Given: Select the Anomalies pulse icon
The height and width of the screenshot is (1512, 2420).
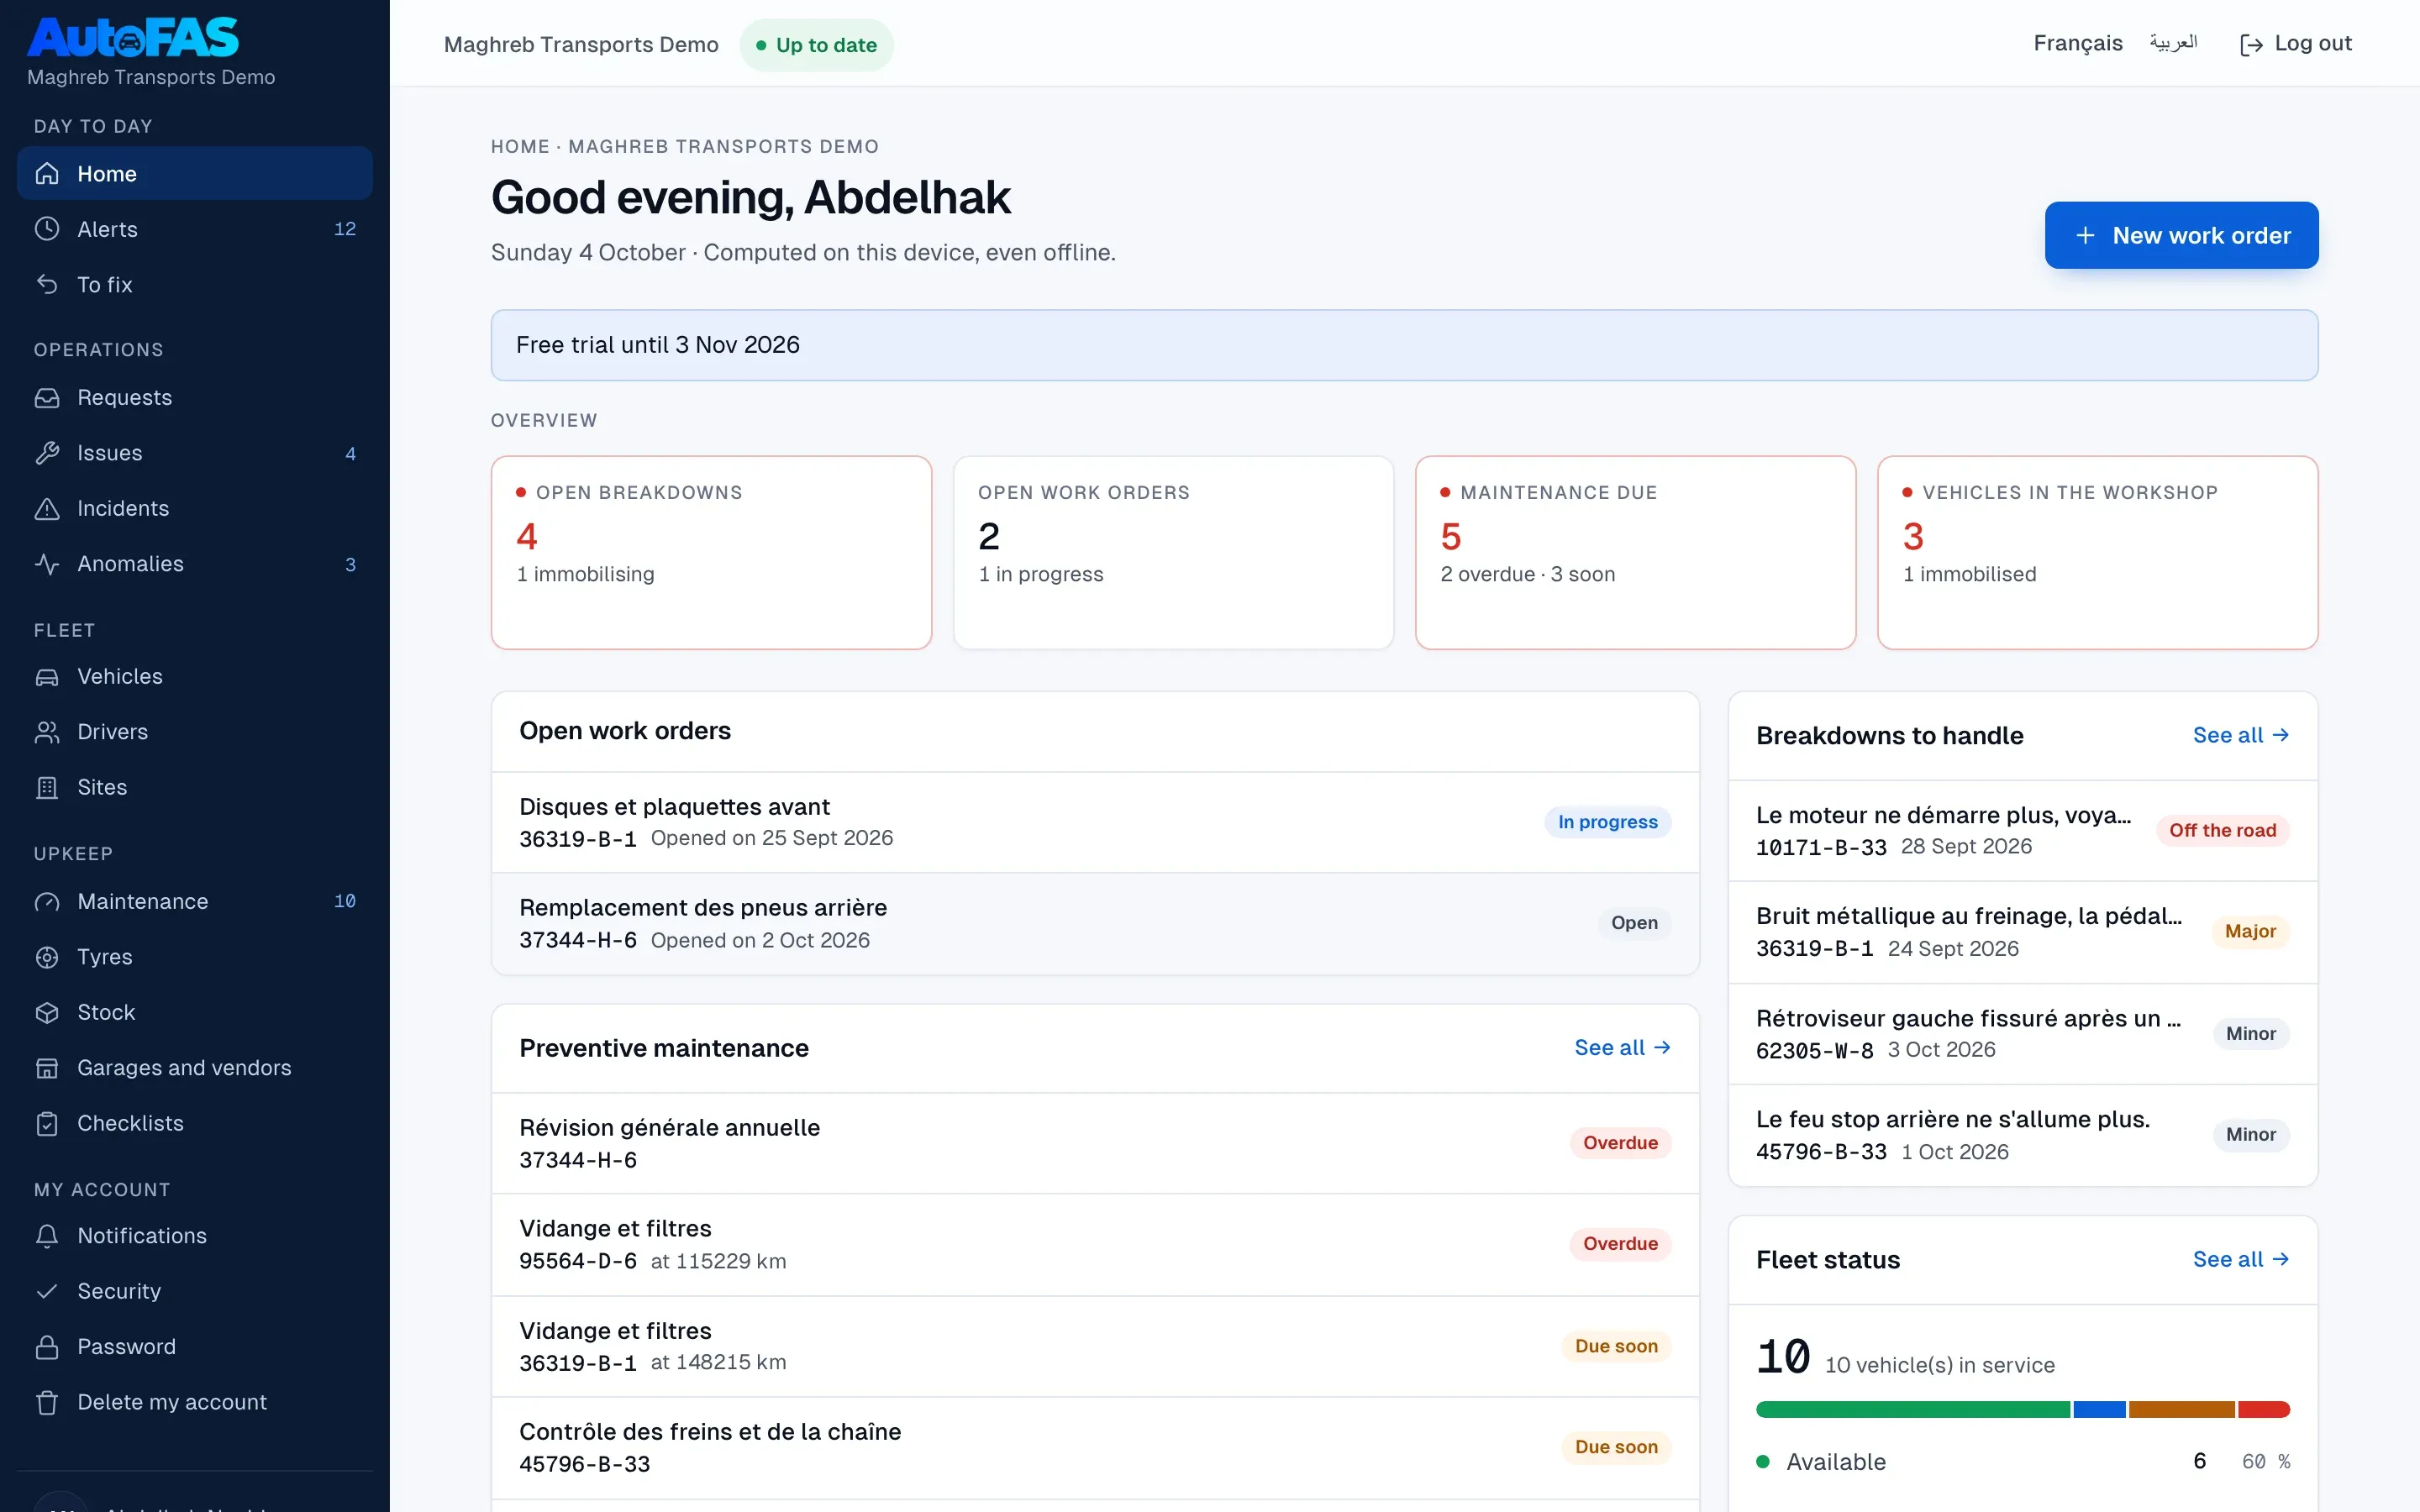Looking at the screenshot, I should (x=47, y=564).
